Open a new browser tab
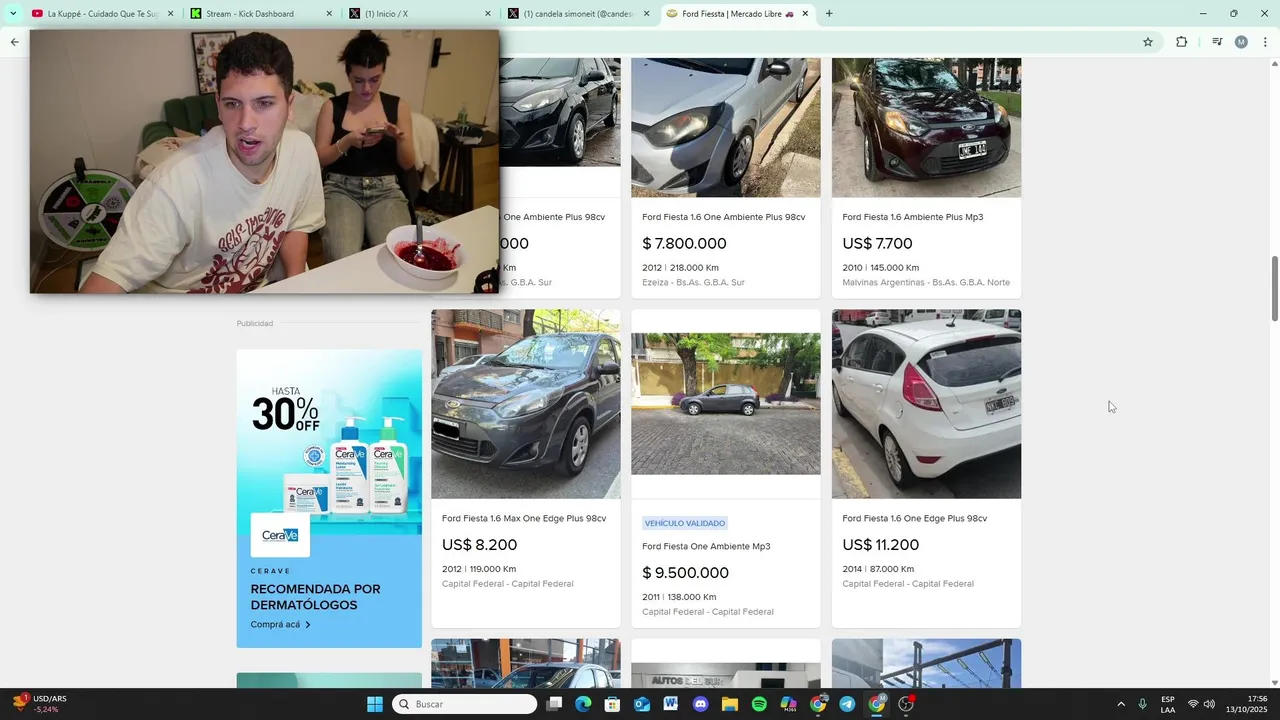Viewport: 1280px width, 720px height. tap(829, 14)
